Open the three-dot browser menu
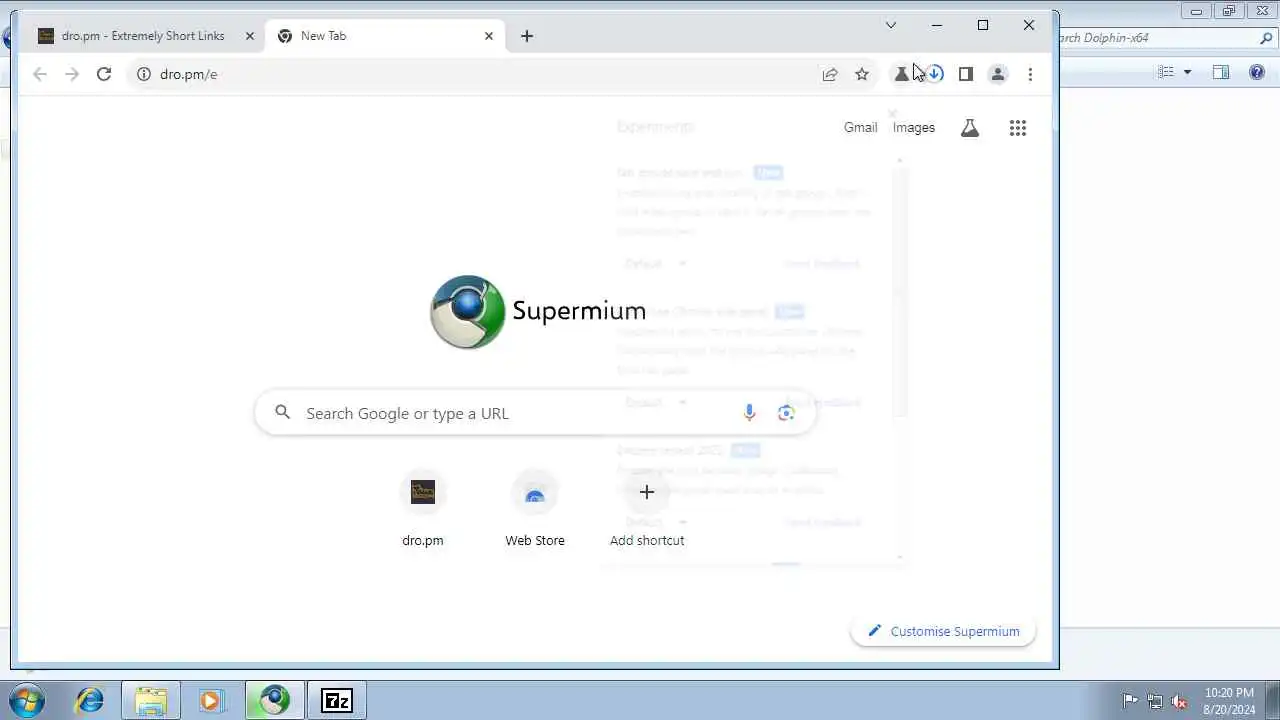This screenshot has height=720, width=1280. [1030, 74]
